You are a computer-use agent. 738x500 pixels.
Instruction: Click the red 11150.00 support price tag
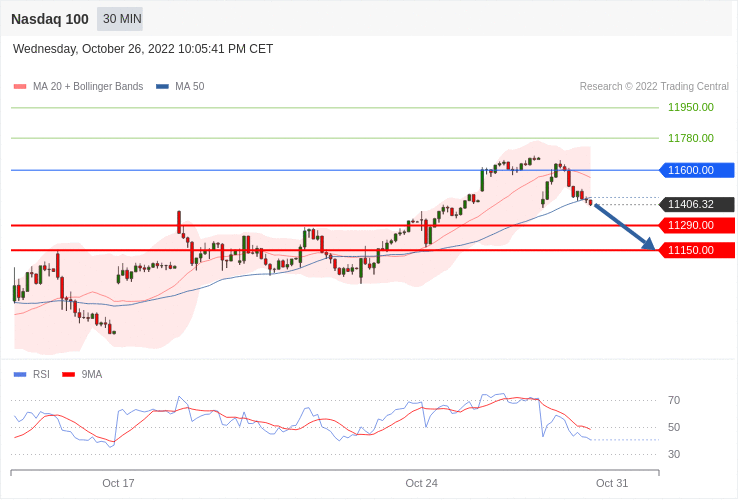click(697, 250)
